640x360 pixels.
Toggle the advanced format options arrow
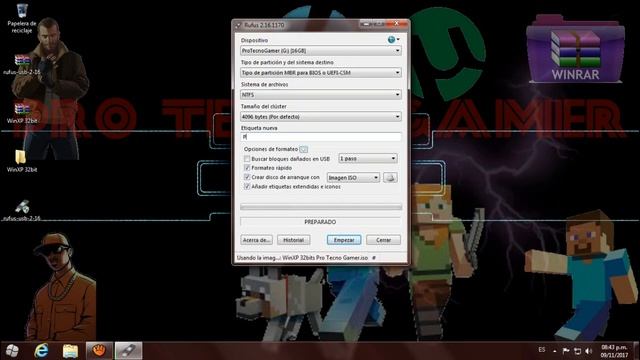(304, 149)
